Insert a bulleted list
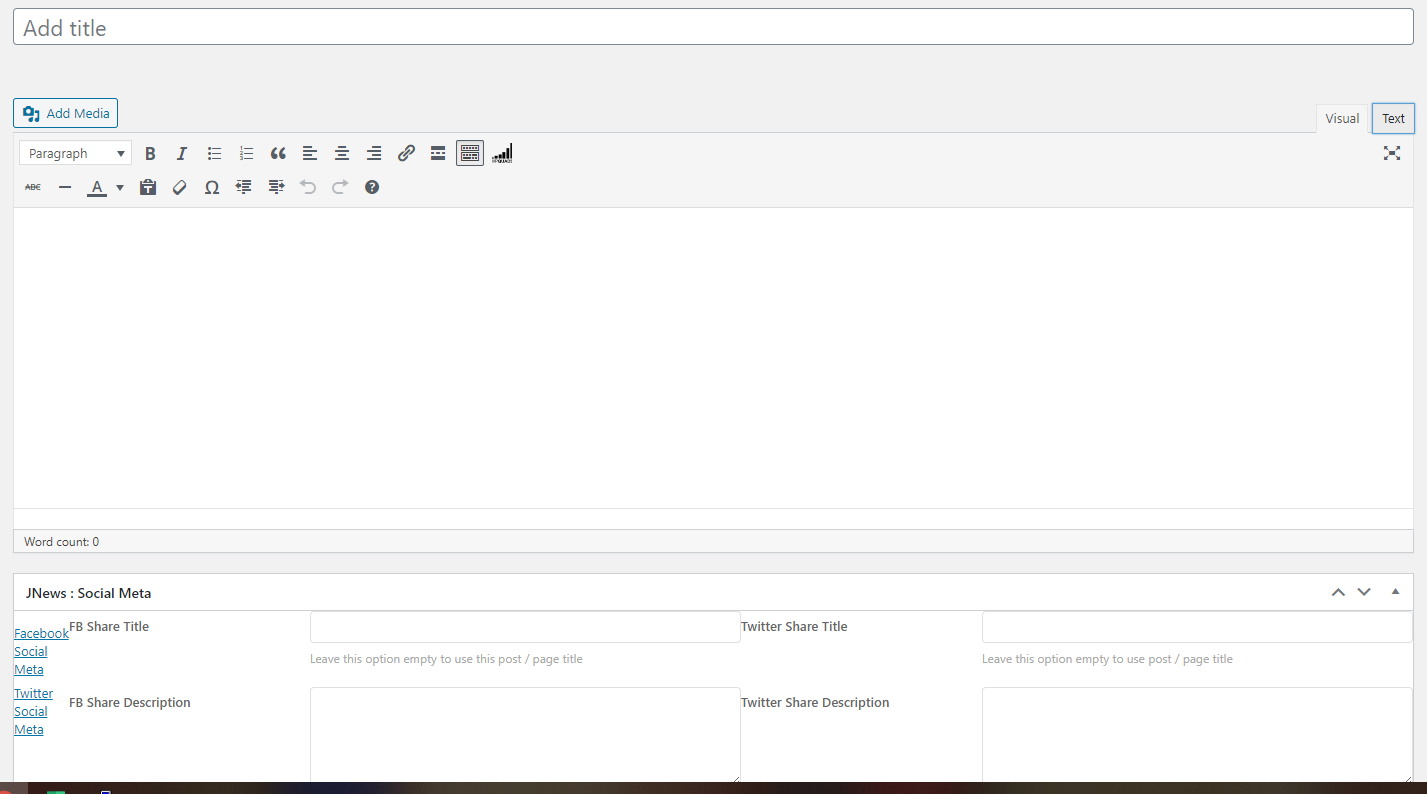 (214, 153)
